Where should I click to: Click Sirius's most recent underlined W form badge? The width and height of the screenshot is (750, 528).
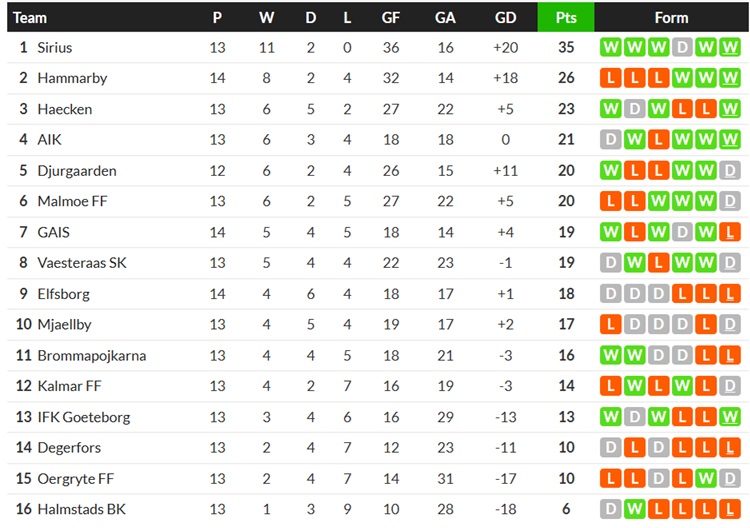click(729, 47)
